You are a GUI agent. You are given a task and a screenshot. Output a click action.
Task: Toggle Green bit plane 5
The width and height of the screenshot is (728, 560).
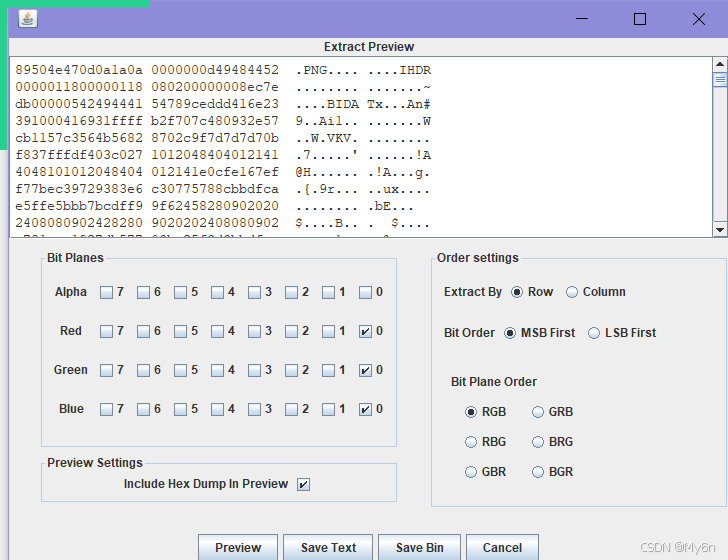coord(181,370)
